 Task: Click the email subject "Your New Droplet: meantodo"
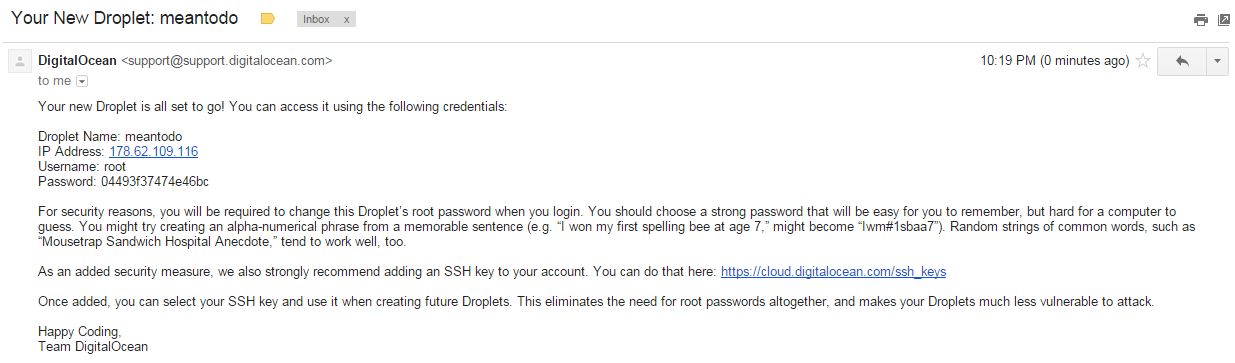(129, 19)
